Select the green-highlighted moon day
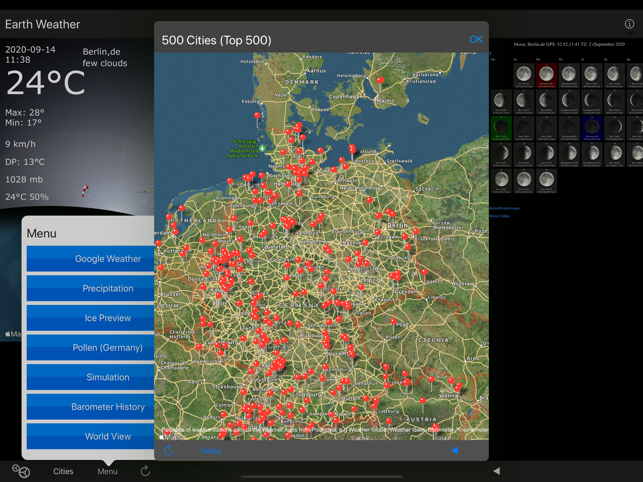This screenshot has height=482, width=643. [x=501, y=128]
